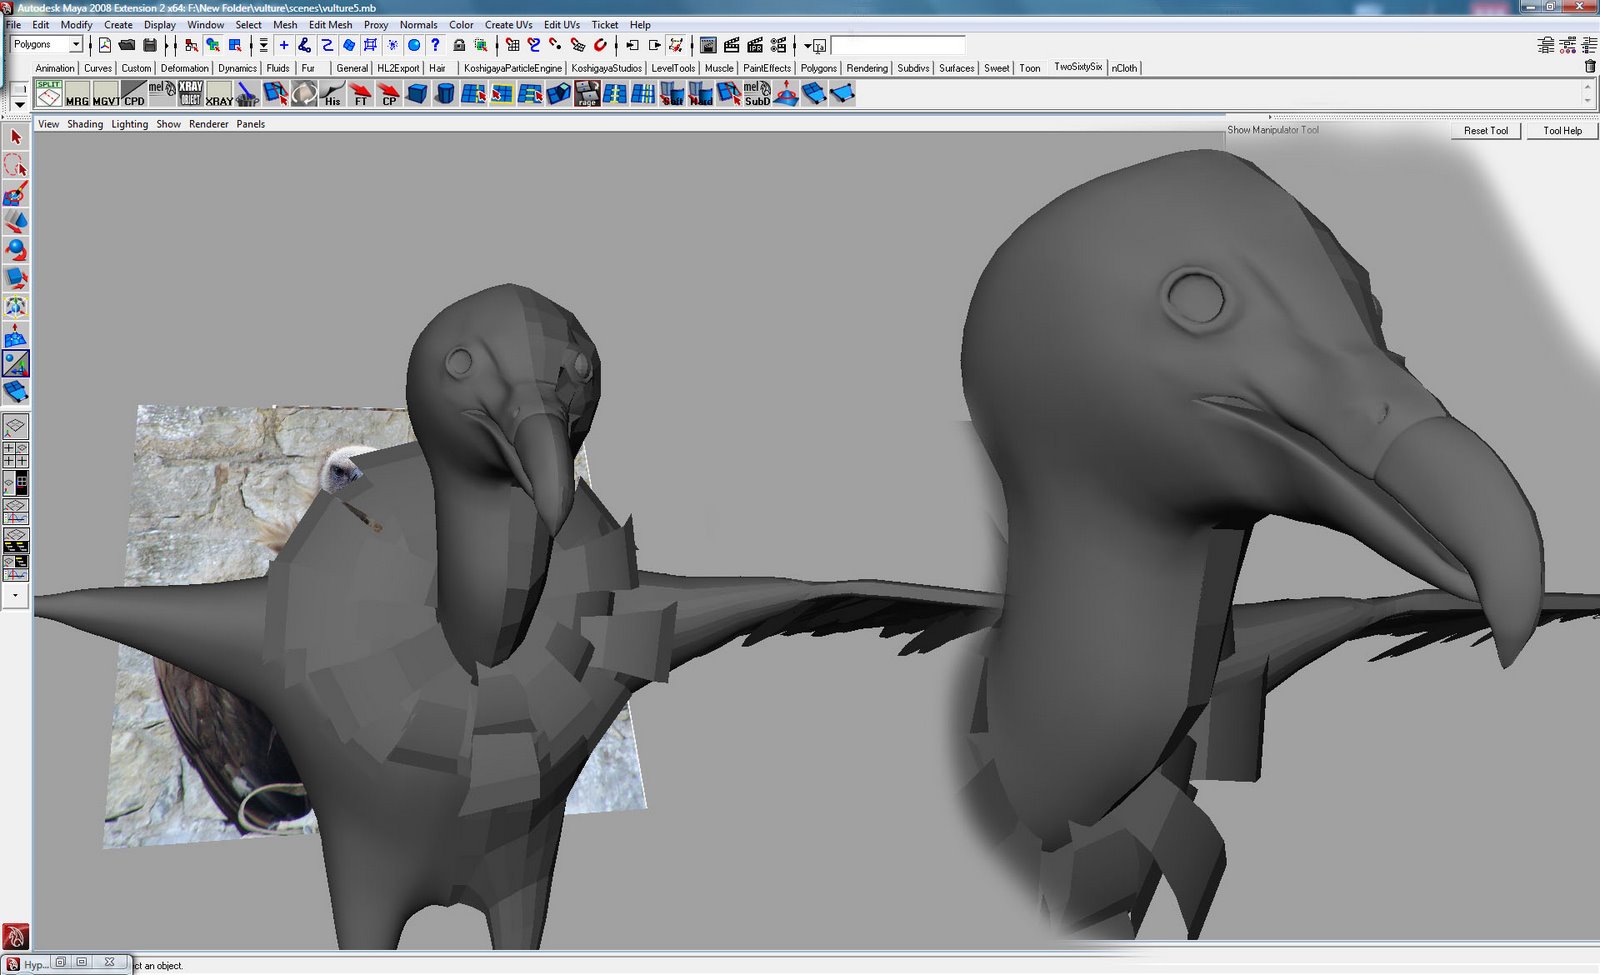Viewport: 1600px width, 975px height.
Task: Select the arrow Select tool
Action: point(15,137)
